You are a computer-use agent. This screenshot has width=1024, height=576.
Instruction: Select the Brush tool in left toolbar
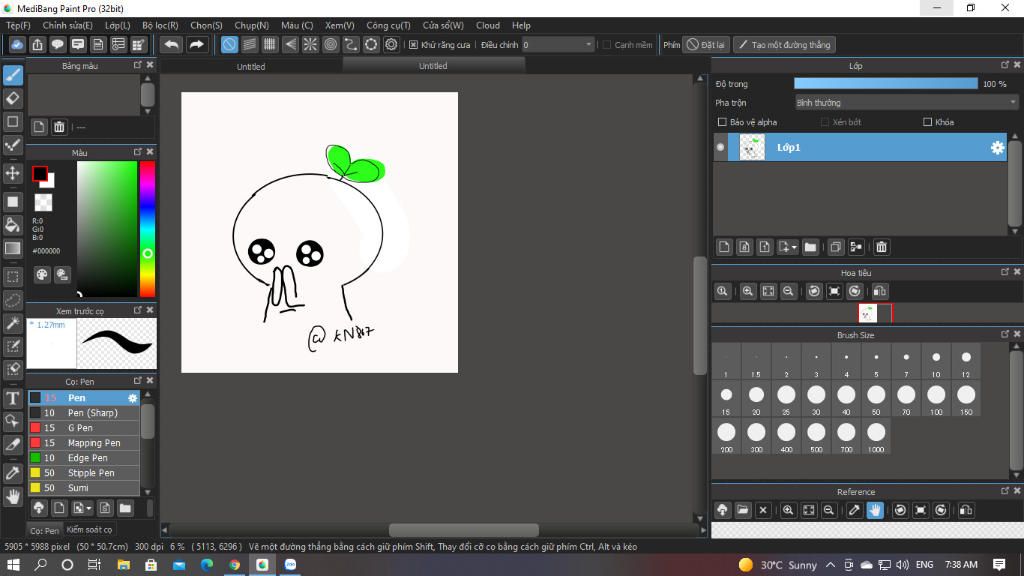[x=12, y=74]
